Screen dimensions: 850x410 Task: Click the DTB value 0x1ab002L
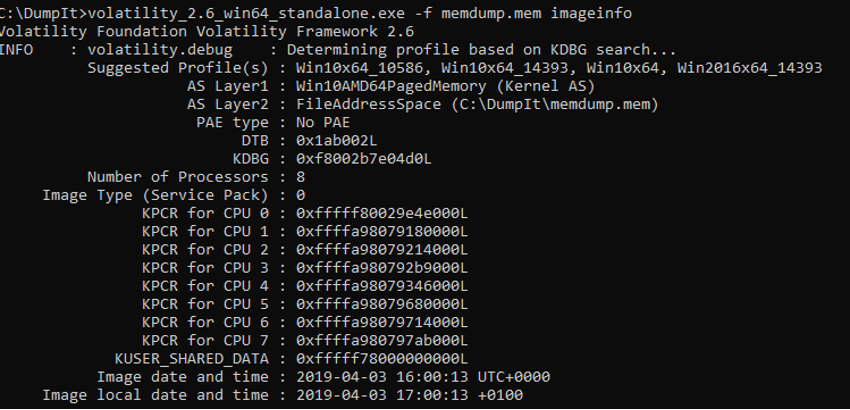pyautogui.click(x=336, y=140)
